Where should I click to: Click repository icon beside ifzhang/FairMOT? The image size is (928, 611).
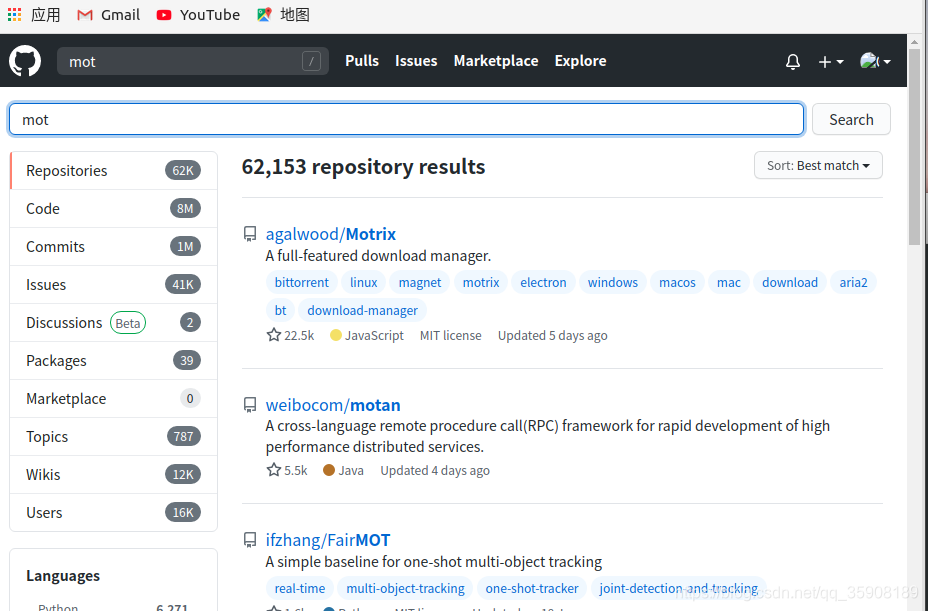250,540
